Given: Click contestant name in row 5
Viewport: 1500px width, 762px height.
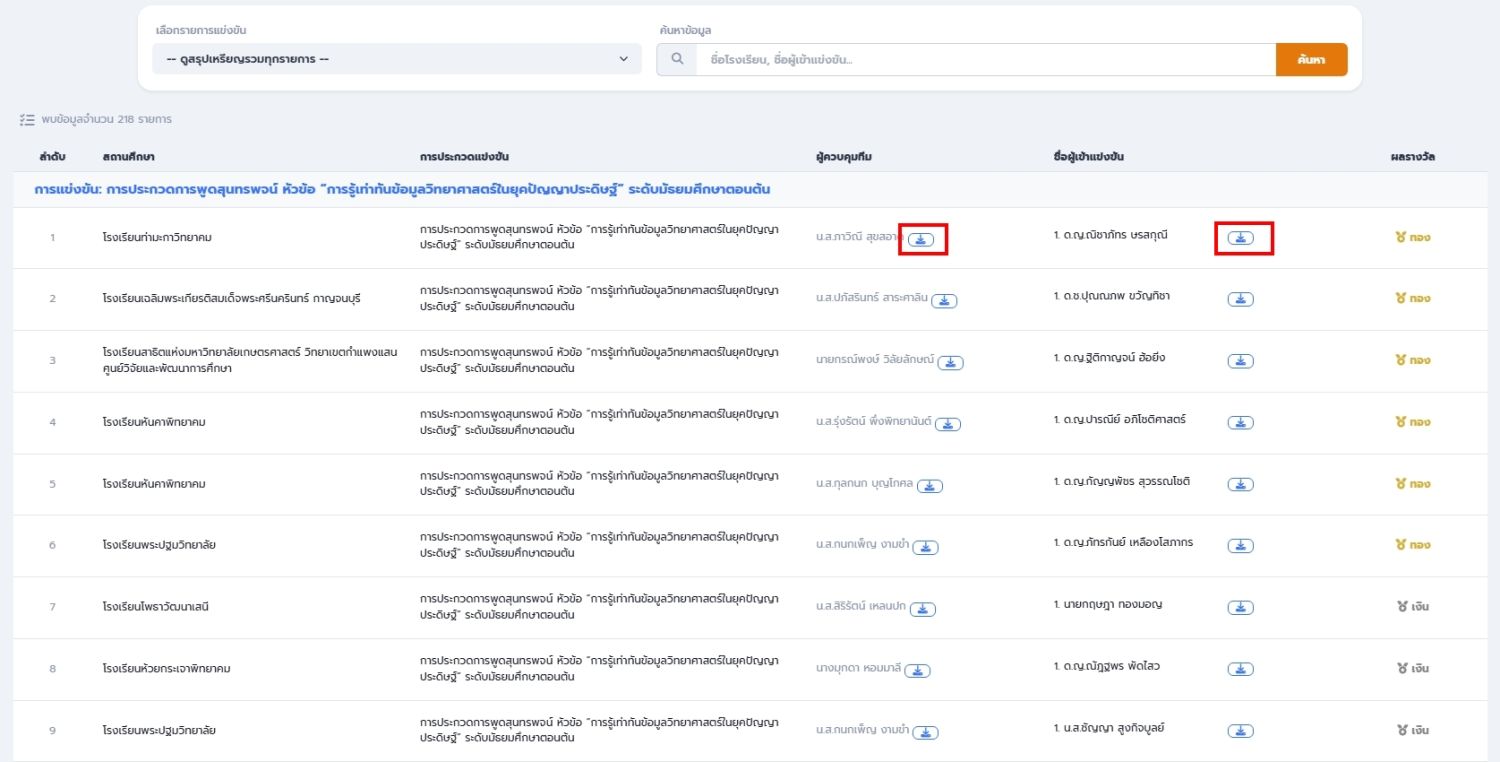Looking at the screenshot, I should point(1121,482).
